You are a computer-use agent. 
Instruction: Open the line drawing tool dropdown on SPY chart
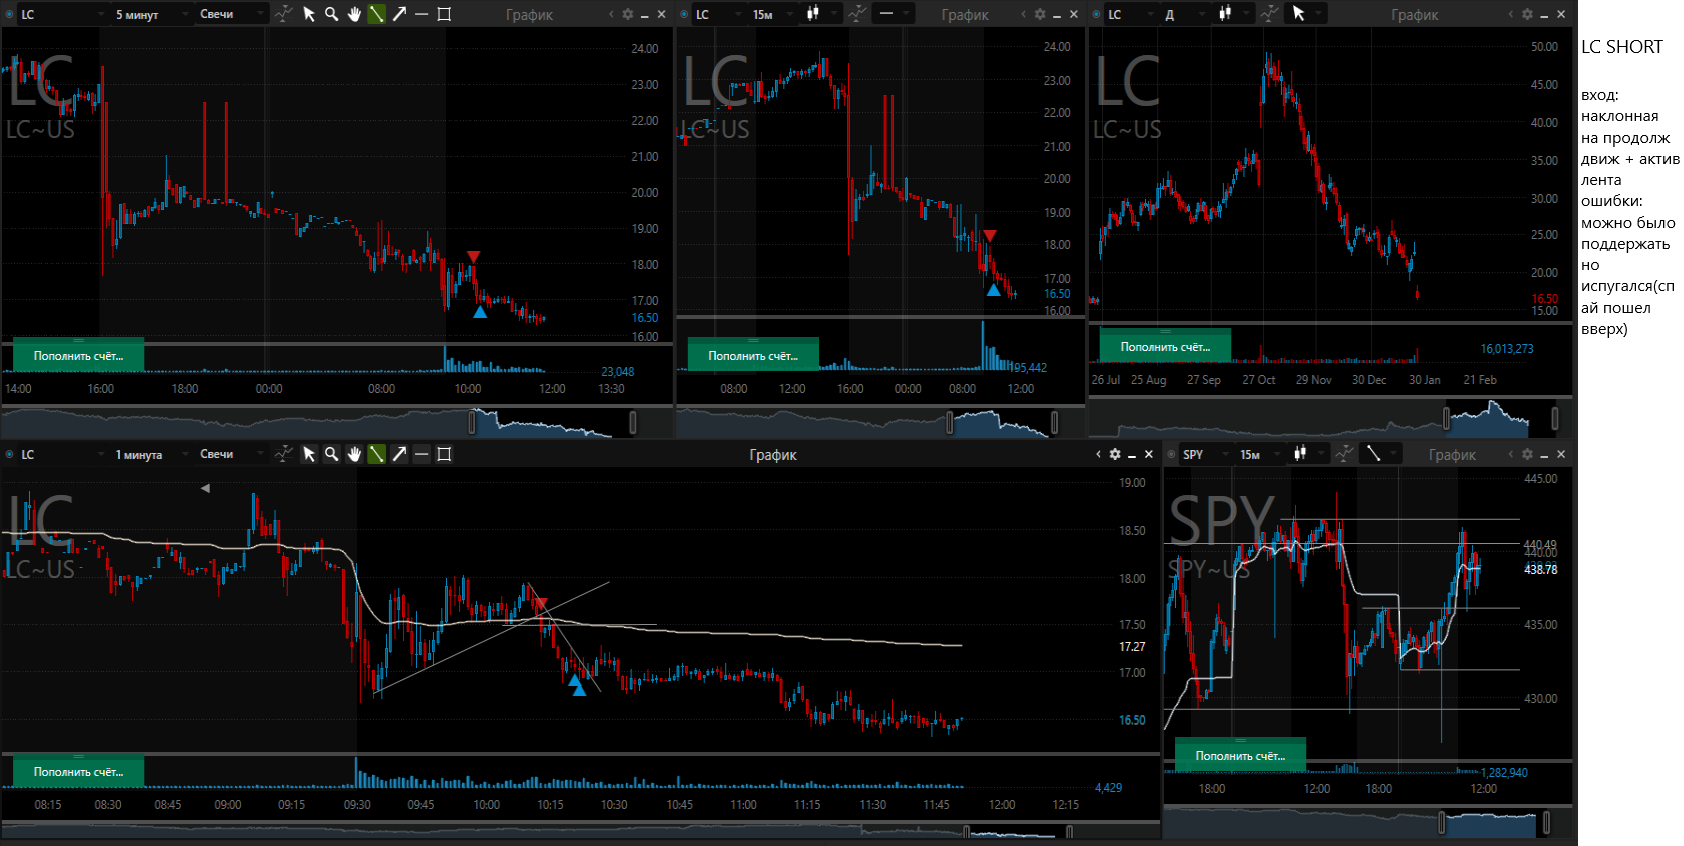(x=1383, y=454)
